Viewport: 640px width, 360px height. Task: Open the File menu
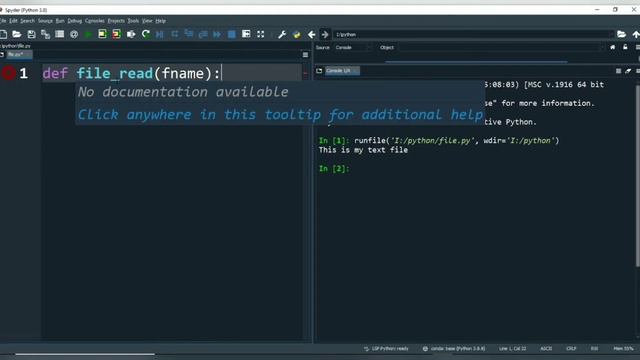(x=3, y=21)
